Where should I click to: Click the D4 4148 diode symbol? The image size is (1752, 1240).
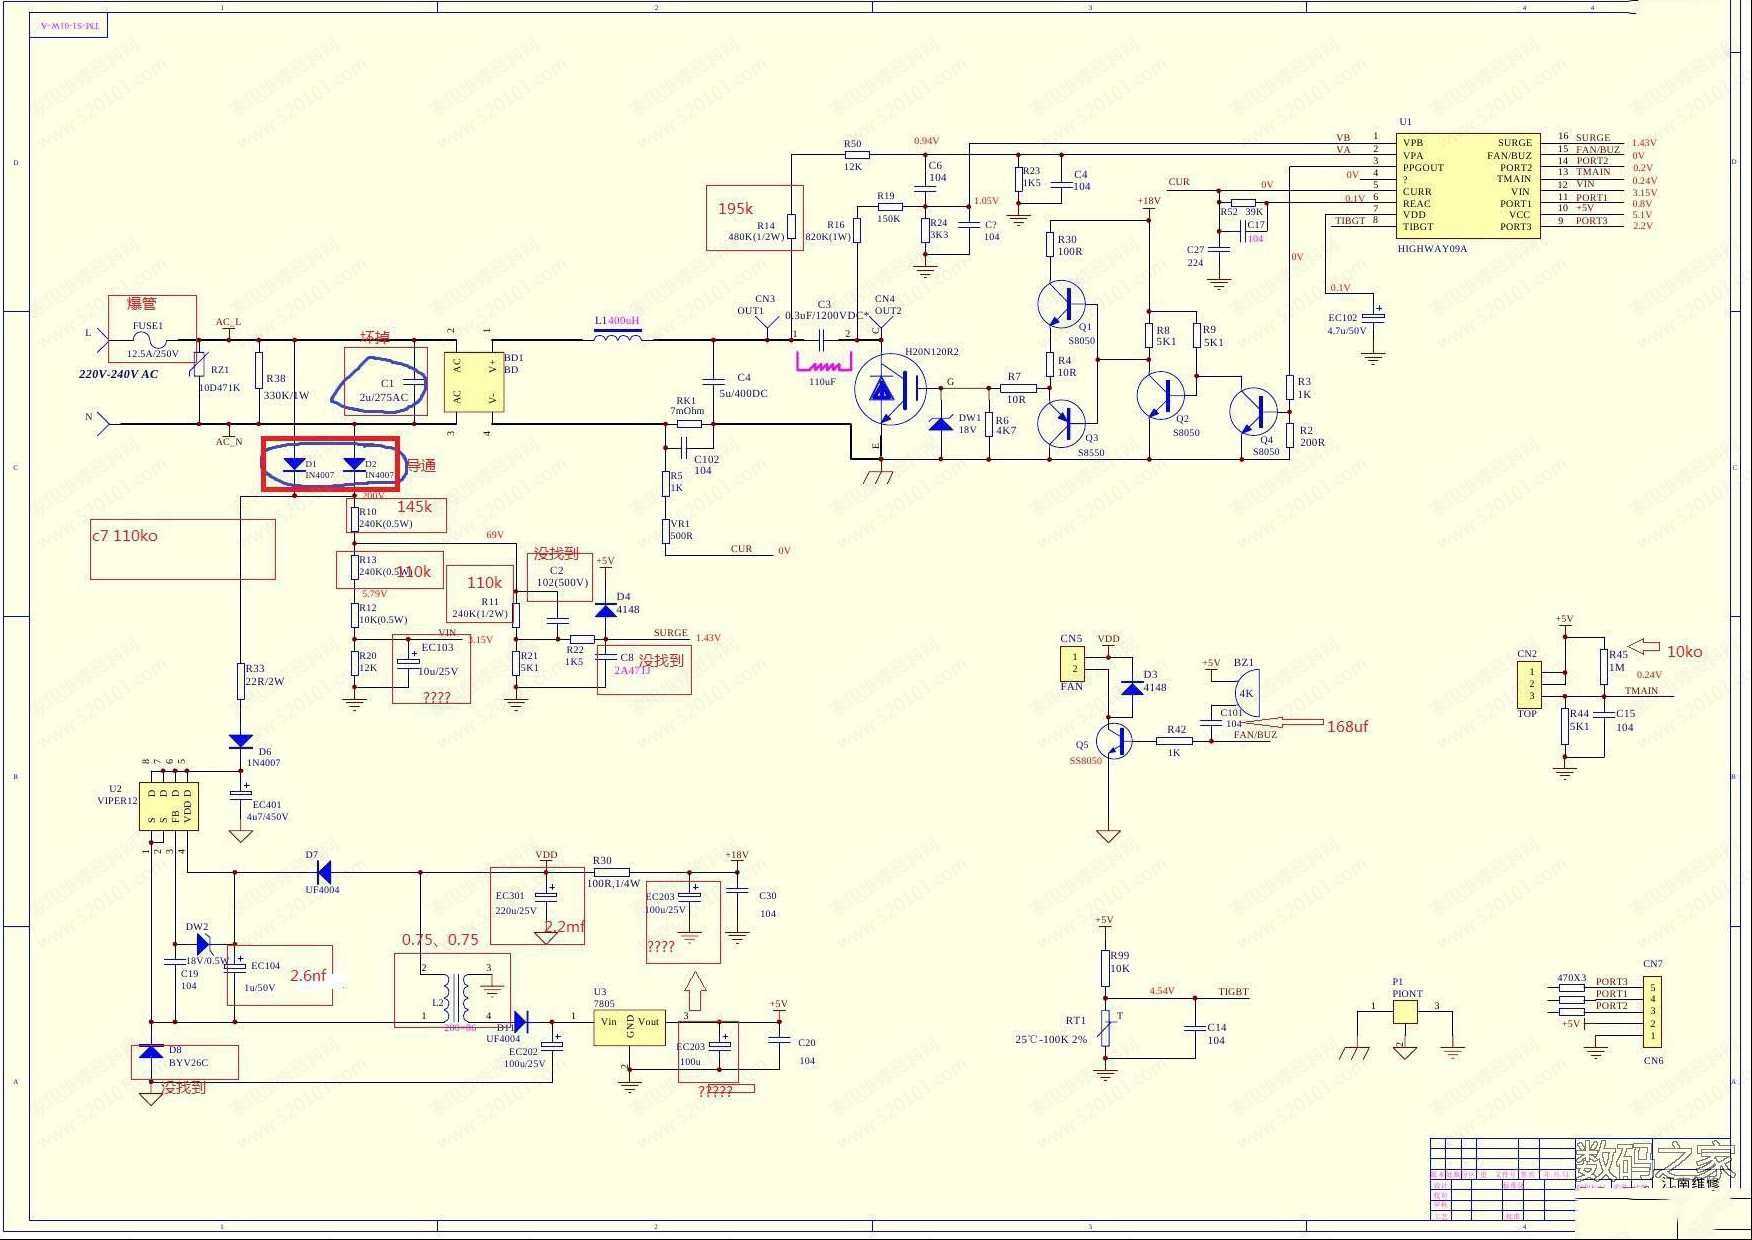pos(606,609)
